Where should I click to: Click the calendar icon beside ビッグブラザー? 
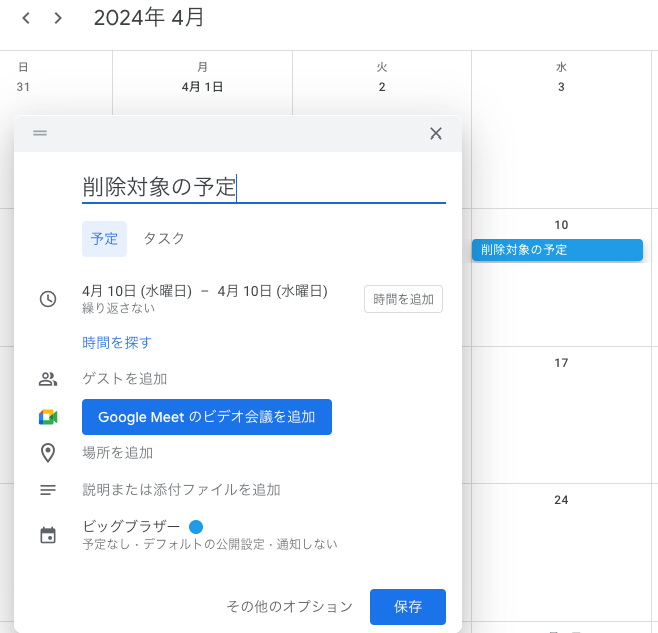(x=48, y=535)
